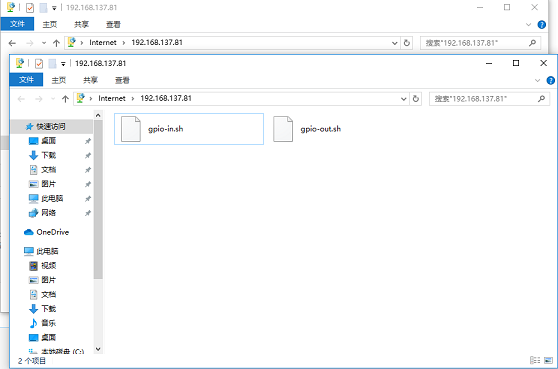
Task: Go back in back window
Action: (x=12, y=43)
